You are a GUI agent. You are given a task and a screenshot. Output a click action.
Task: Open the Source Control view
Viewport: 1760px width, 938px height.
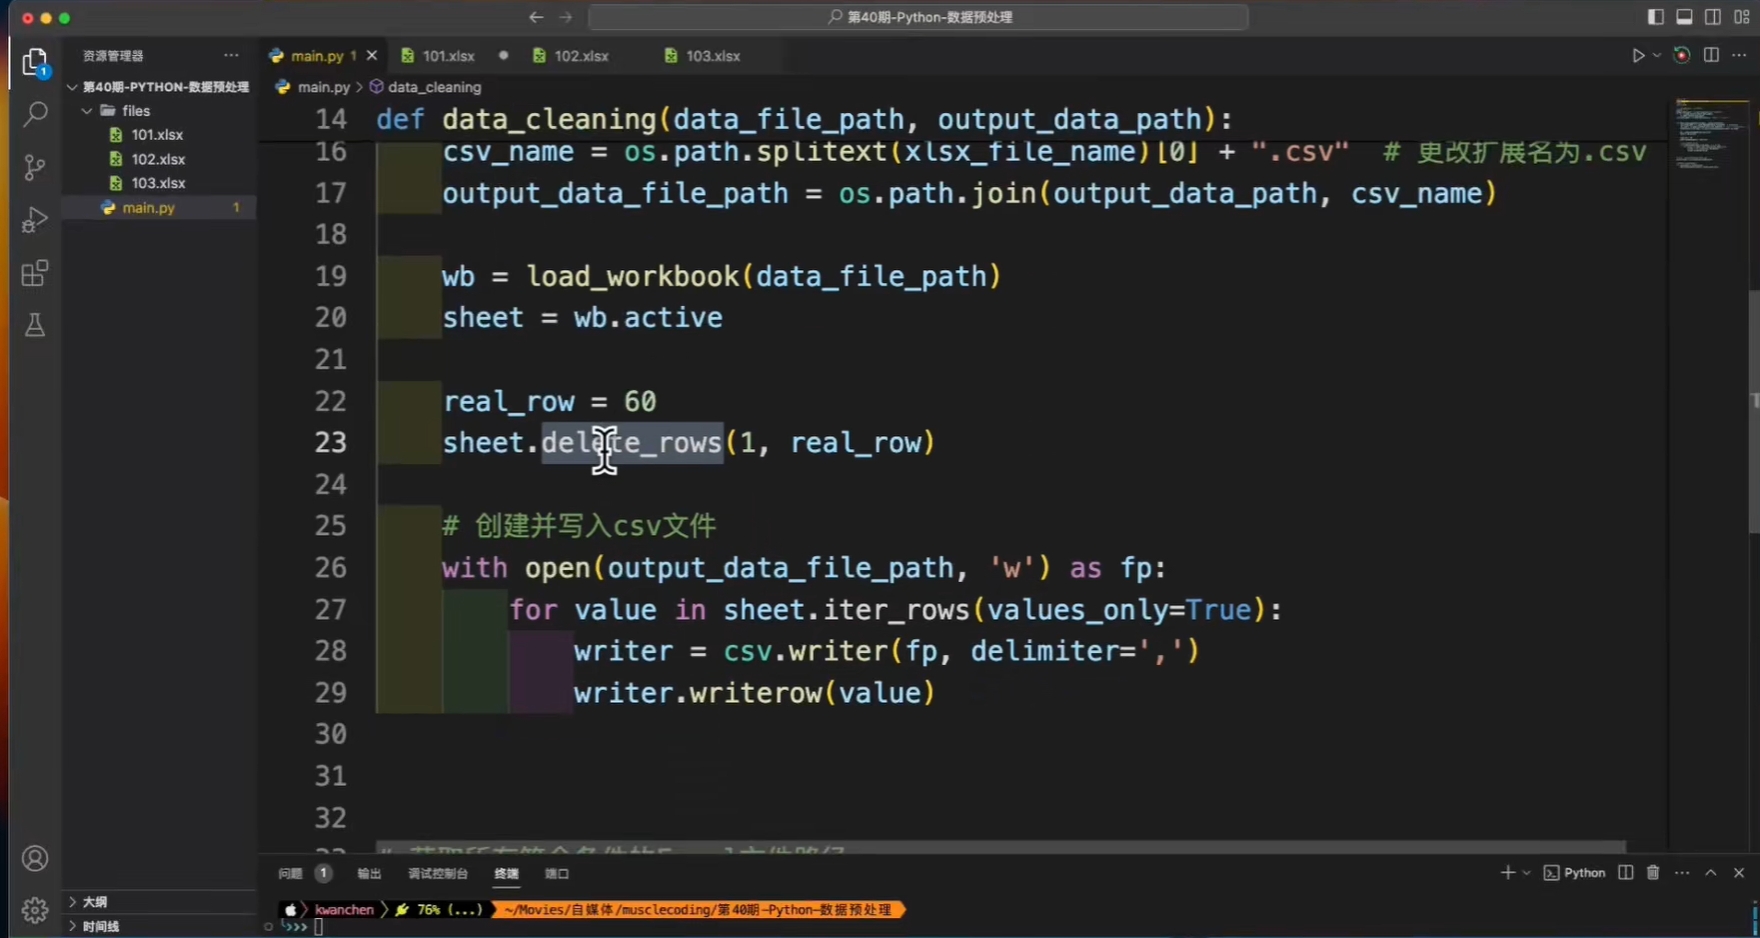pyautogui.click(x=35, y=167)
